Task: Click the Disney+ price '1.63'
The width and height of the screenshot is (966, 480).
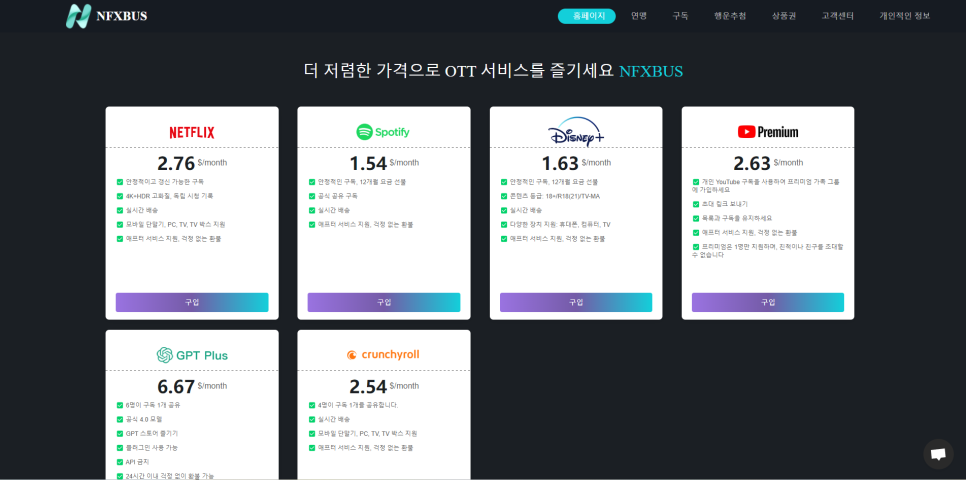Action: [560, 163]
